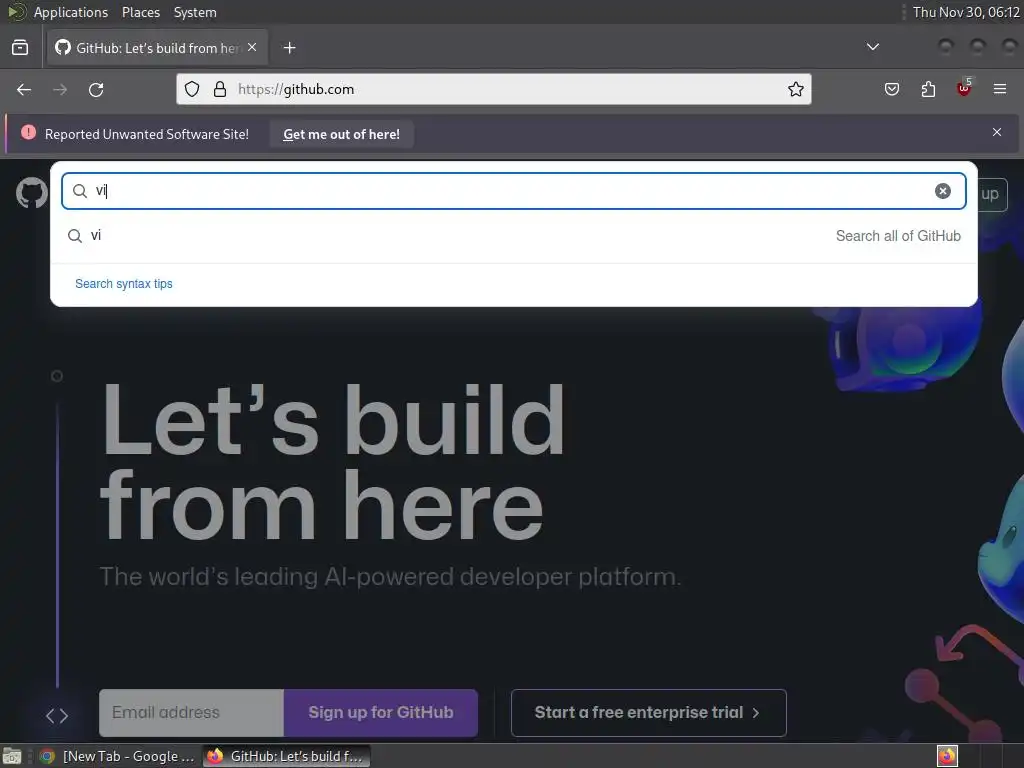Click the partially hidden Sign up button
Viewport: 1024px width, 768px height.
click(993, 194)
